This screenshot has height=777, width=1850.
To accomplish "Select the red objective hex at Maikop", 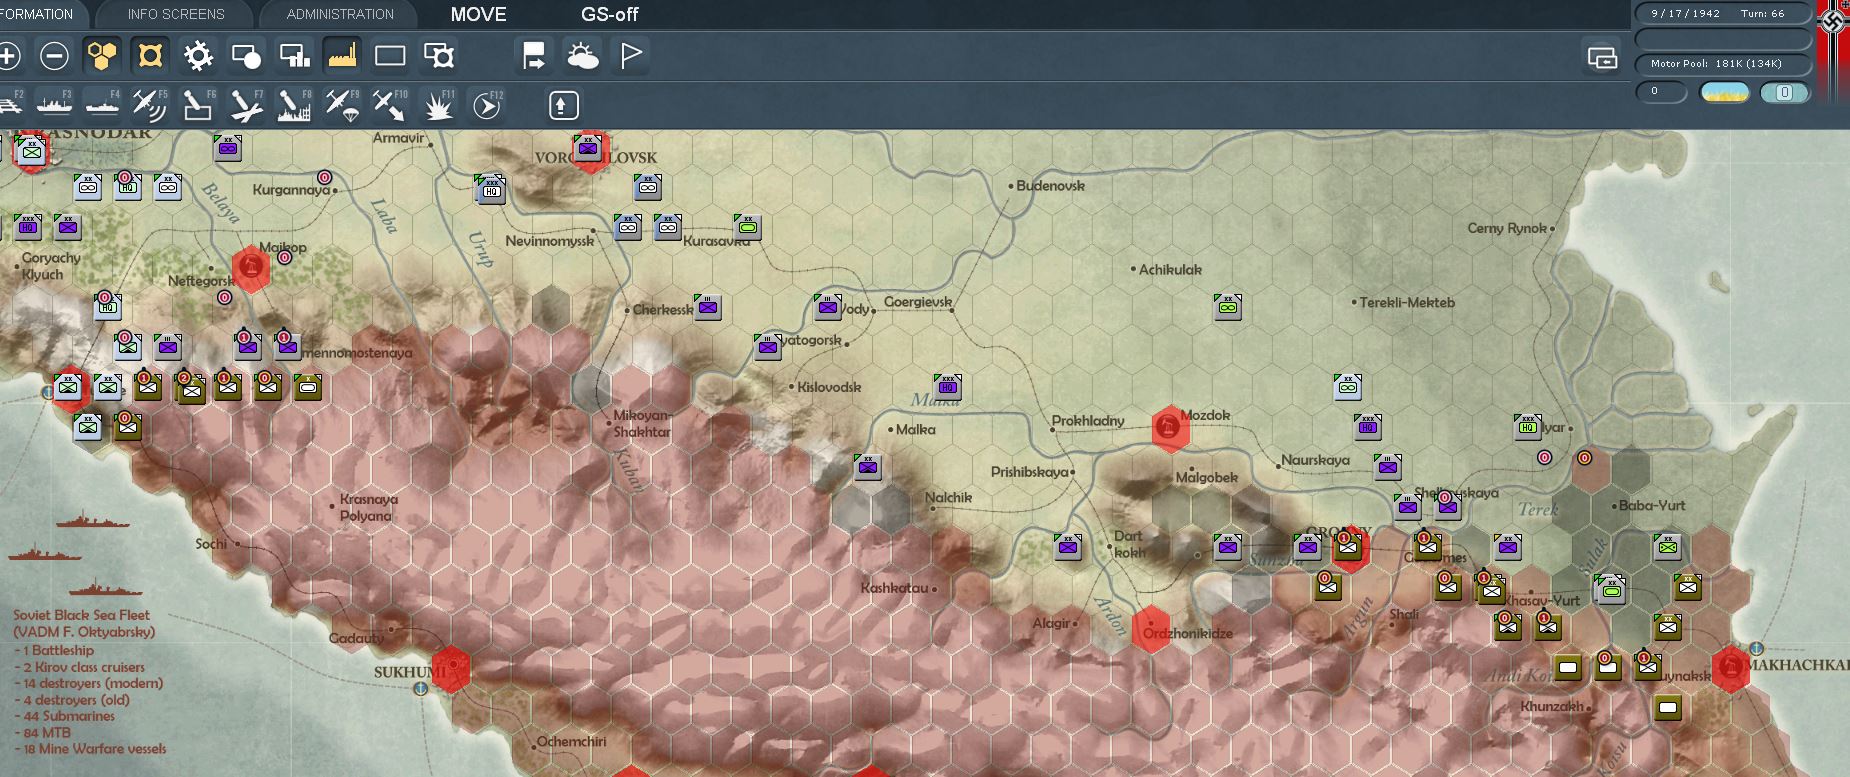I will pos(251,268).
